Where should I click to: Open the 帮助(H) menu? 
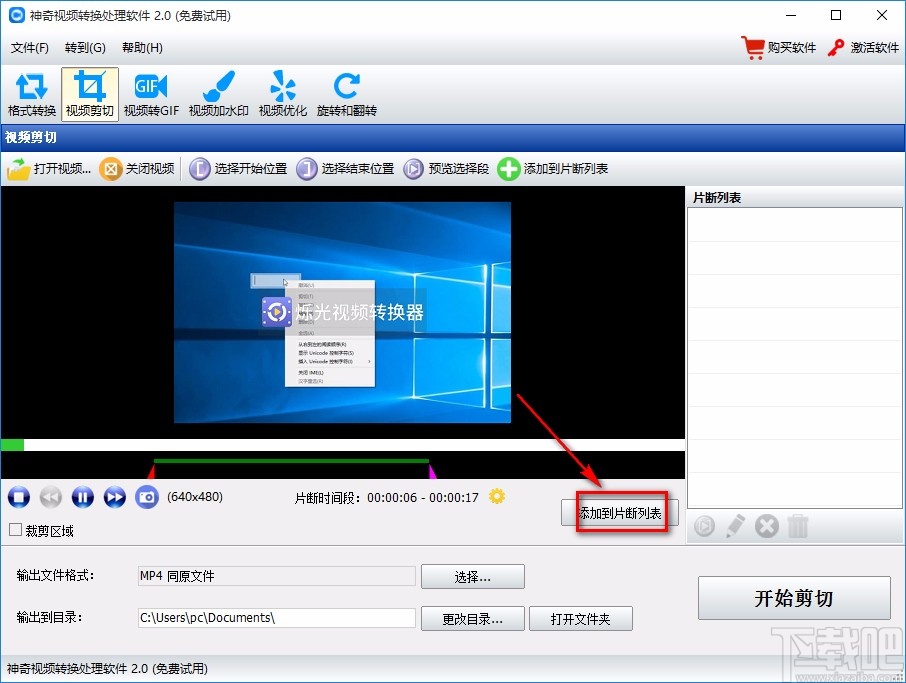tap(142, 47)
